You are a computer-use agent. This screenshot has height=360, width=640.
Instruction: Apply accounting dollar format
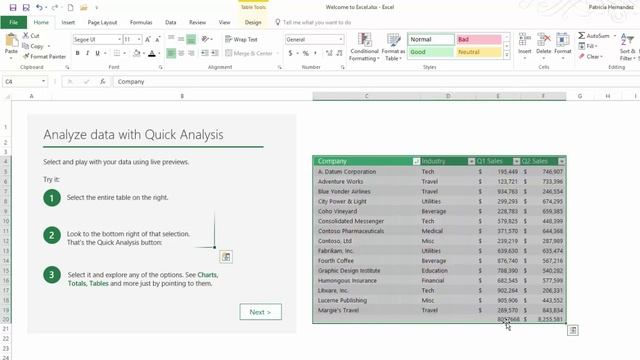pyautogui.click(x=290, y=53)
